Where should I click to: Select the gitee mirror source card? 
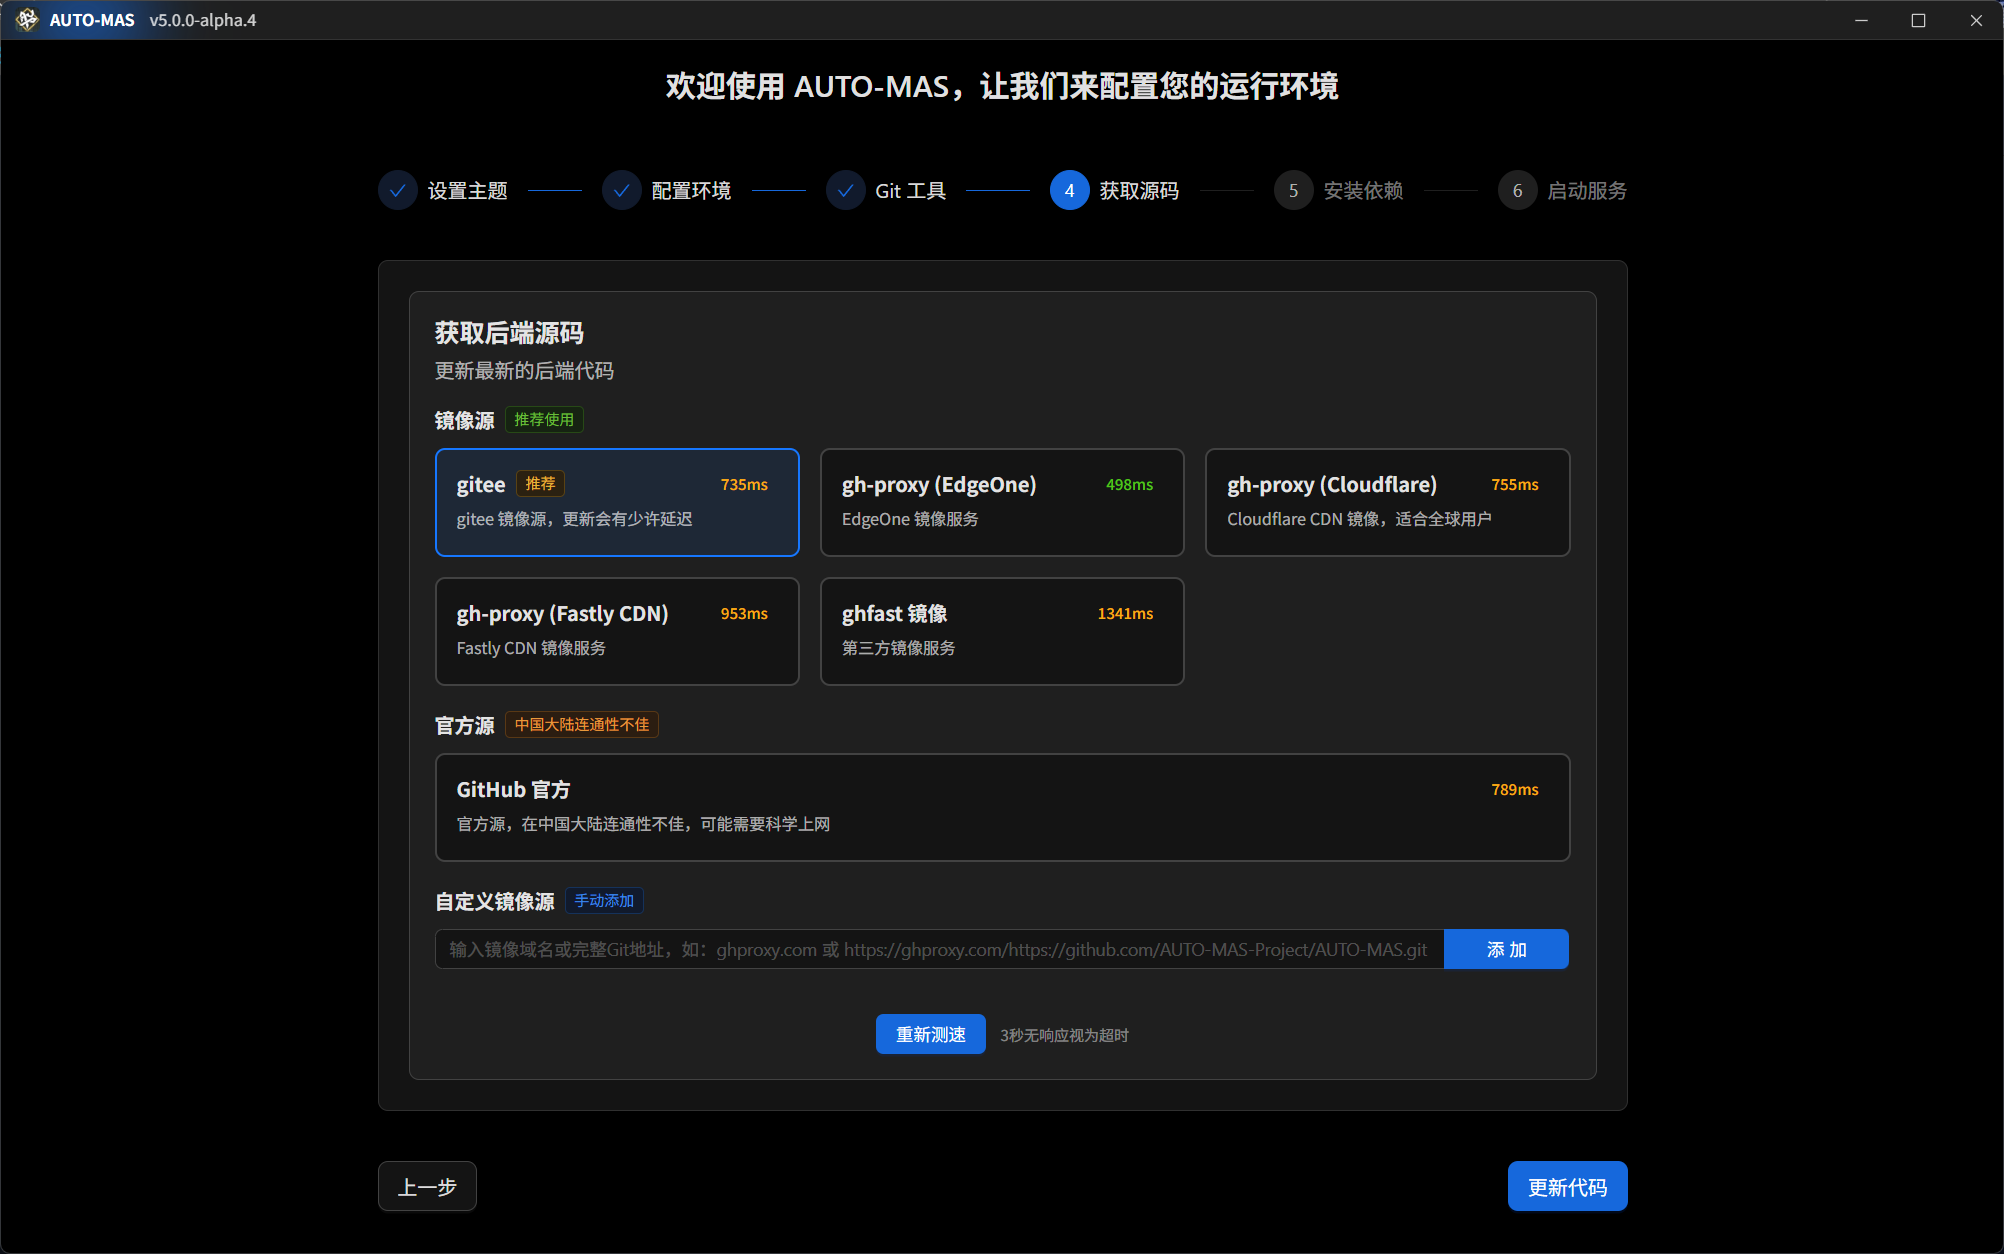(617, 502)
